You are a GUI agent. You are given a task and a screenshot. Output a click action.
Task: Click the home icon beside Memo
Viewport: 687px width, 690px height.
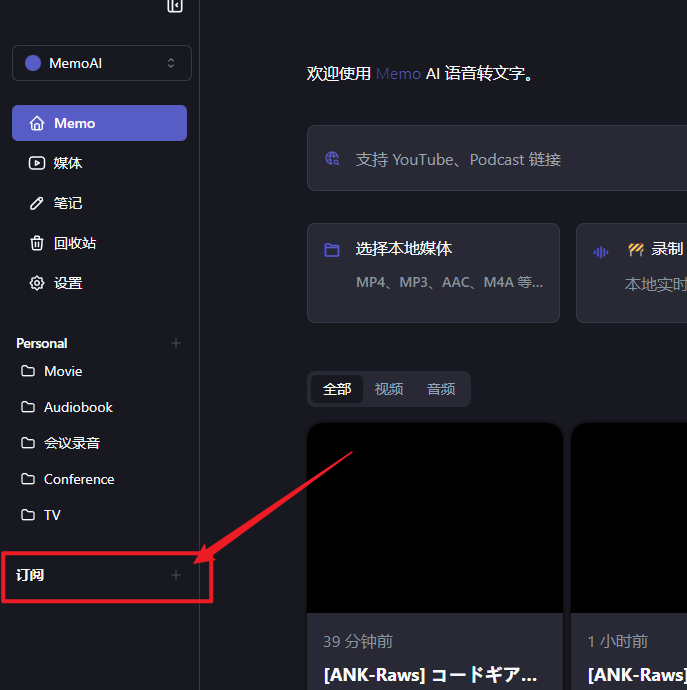tap(37, 123)
